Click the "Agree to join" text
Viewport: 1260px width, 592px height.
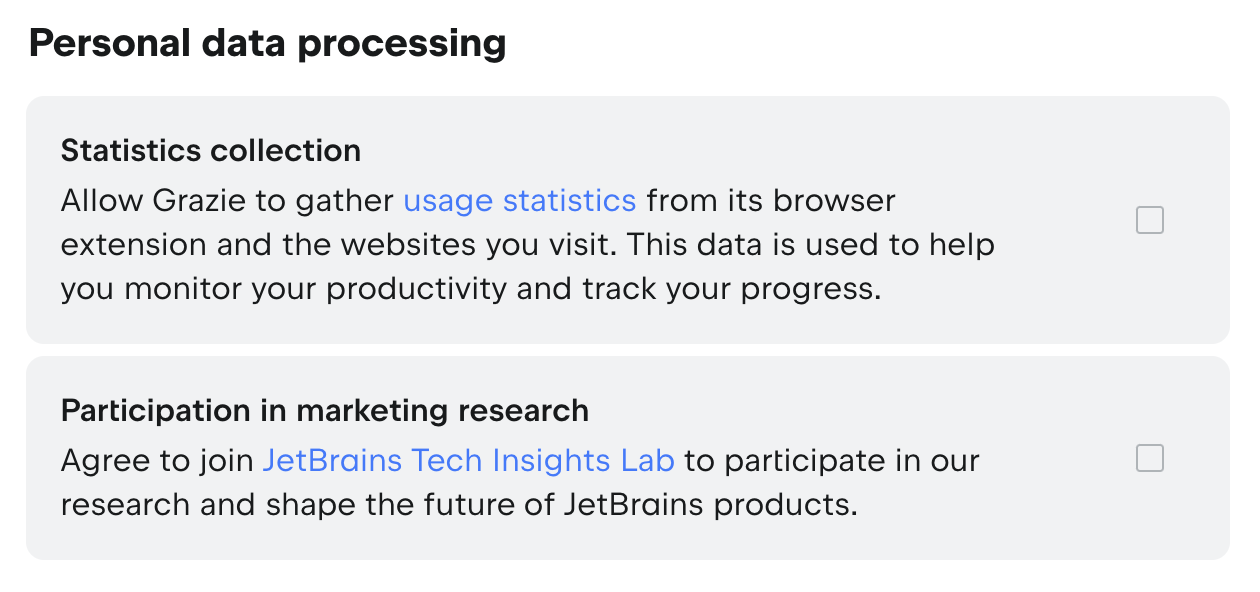pos(156,461)
